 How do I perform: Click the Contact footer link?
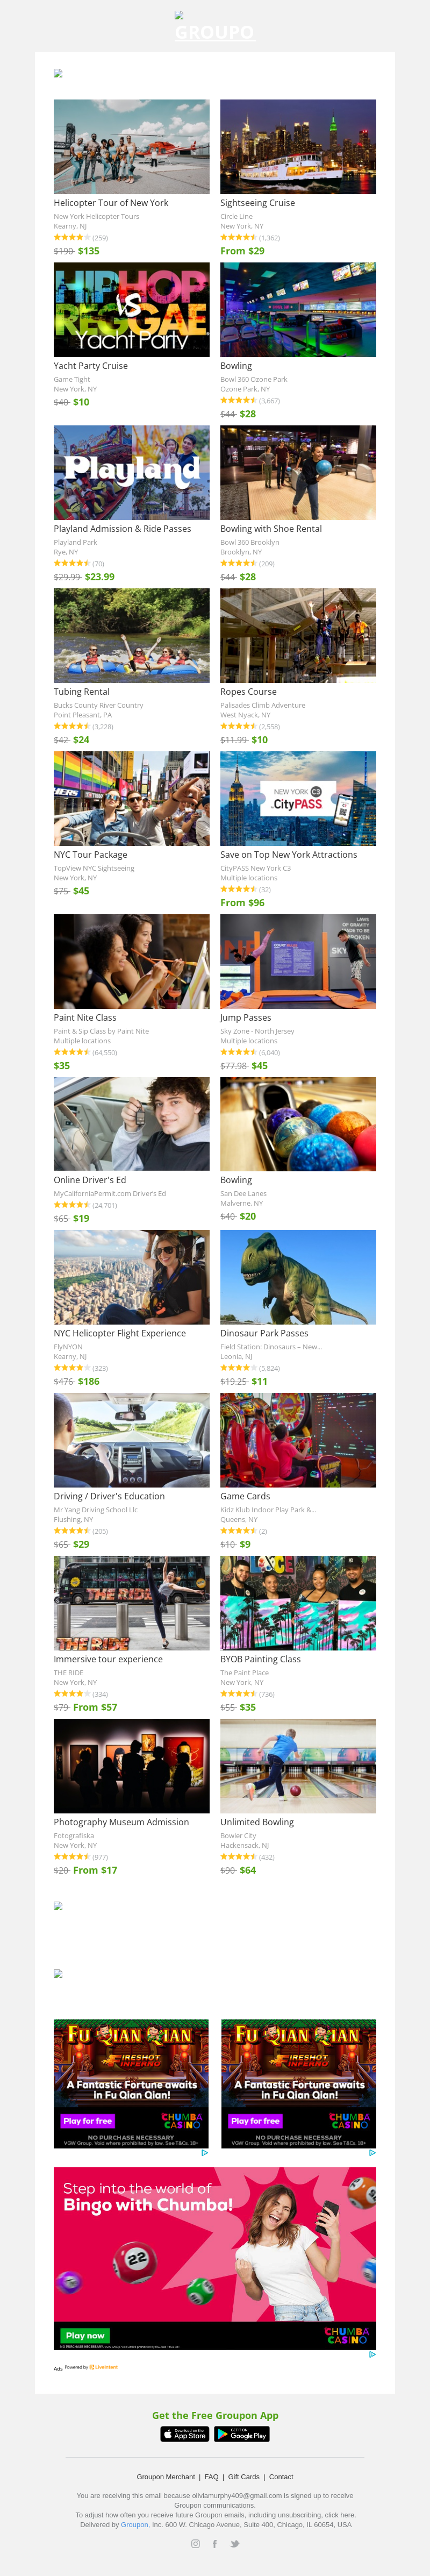pyautogui.click(x=281, y=2476)
